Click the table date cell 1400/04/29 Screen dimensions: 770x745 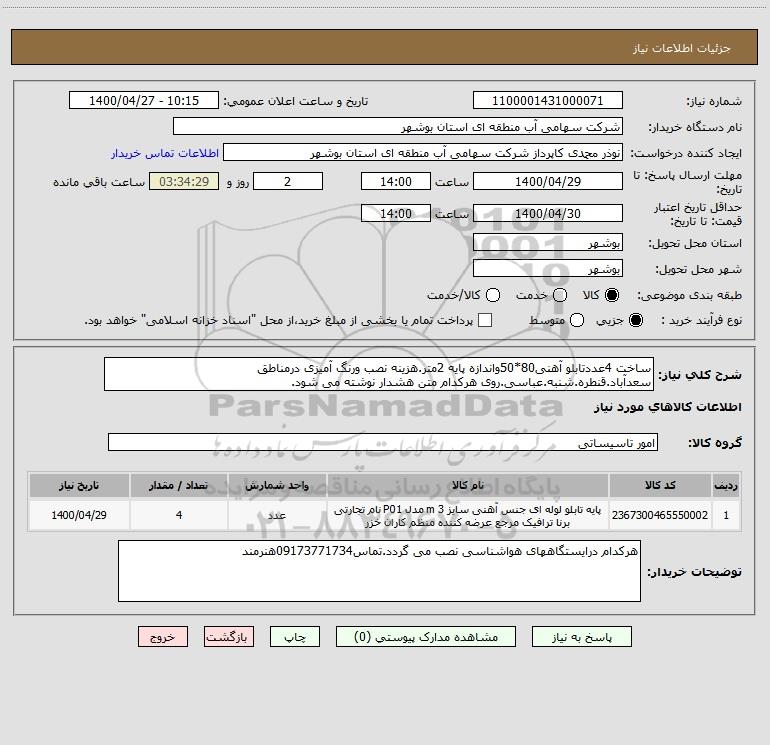[79, 515]
